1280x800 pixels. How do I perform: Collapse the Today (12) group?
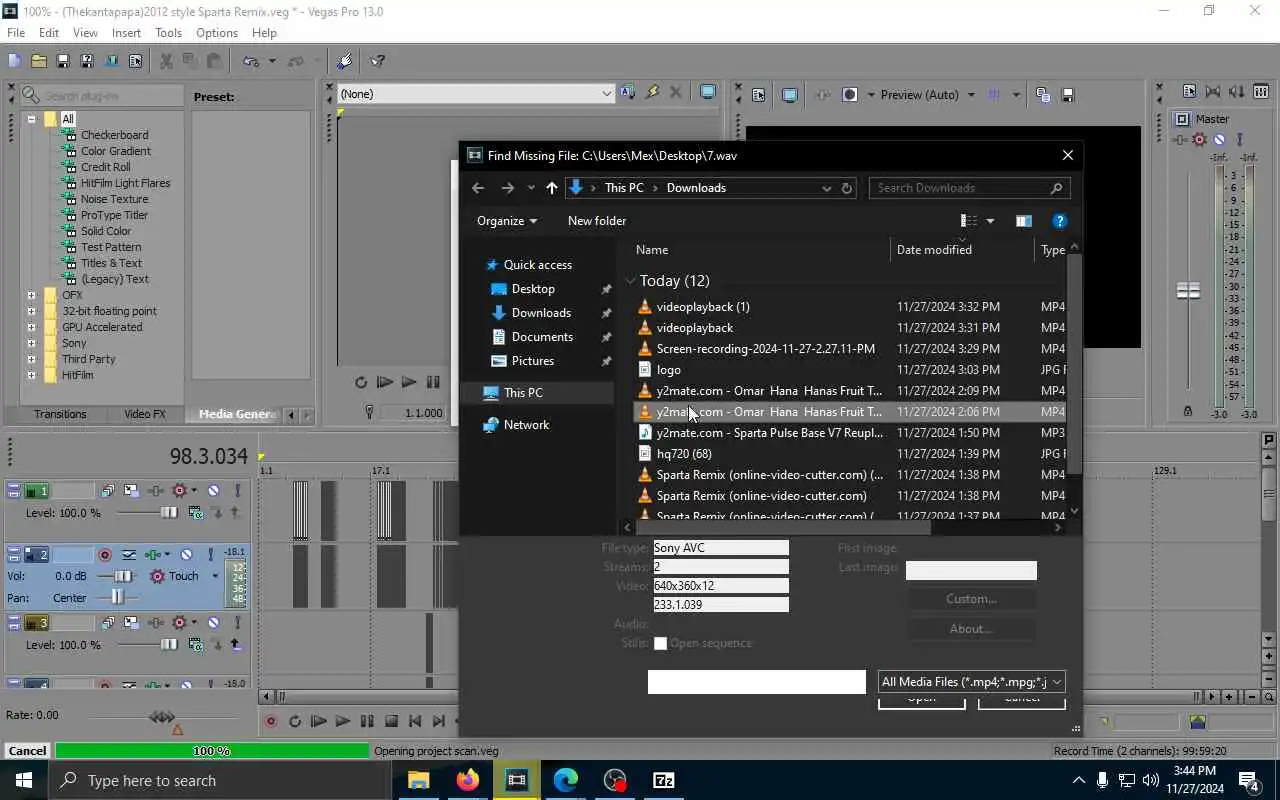point(630,281)
